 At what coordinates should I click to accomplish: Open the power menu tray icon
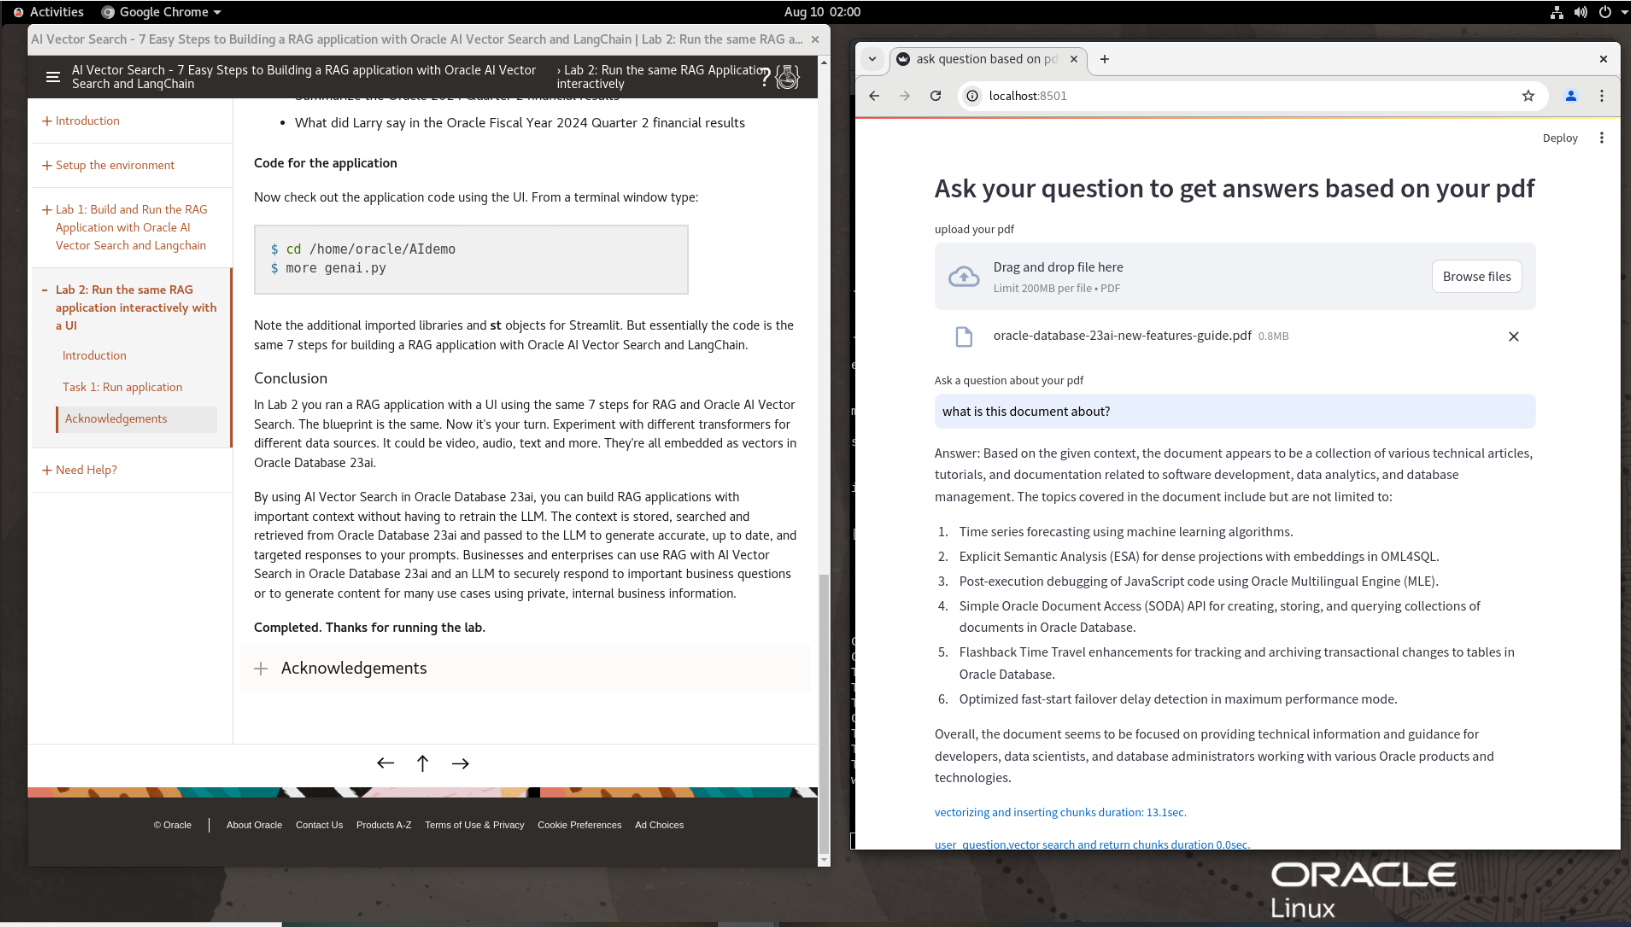[x=1605, y=12]
